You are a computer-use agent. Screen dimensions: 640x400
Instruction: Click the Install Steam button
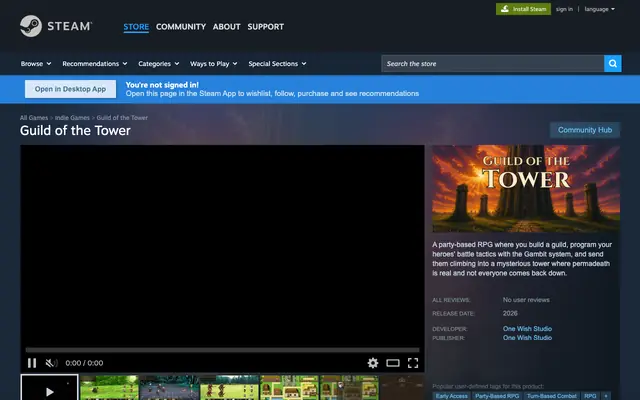(523, 9)
